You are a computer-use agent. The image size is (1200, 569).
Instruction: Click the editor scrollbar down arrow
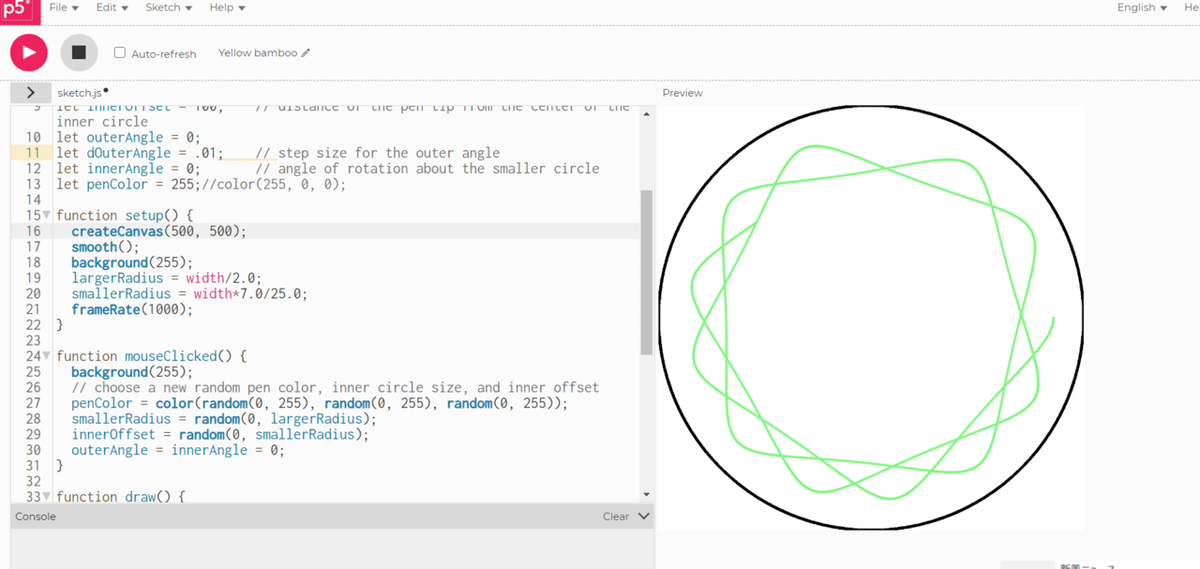645,494
